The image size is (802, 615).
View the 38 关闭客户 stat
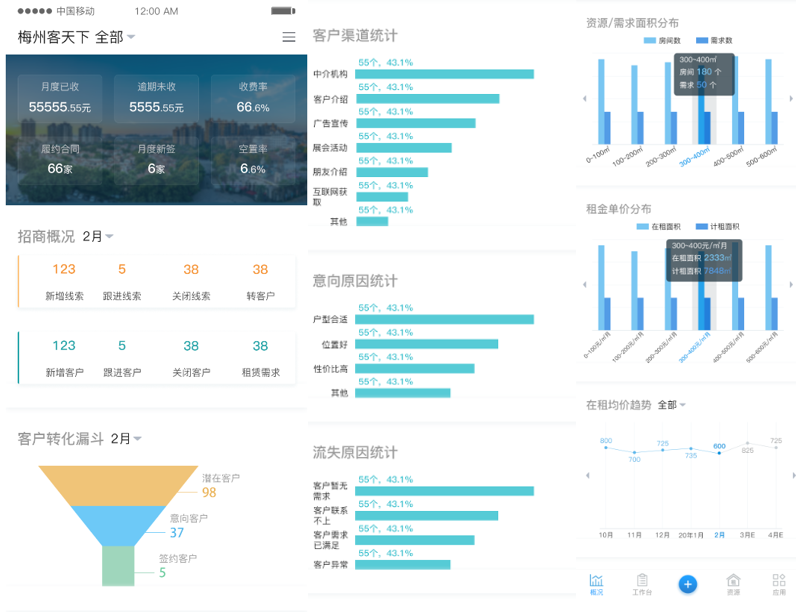pyautogui.click(x=191, y=358)
